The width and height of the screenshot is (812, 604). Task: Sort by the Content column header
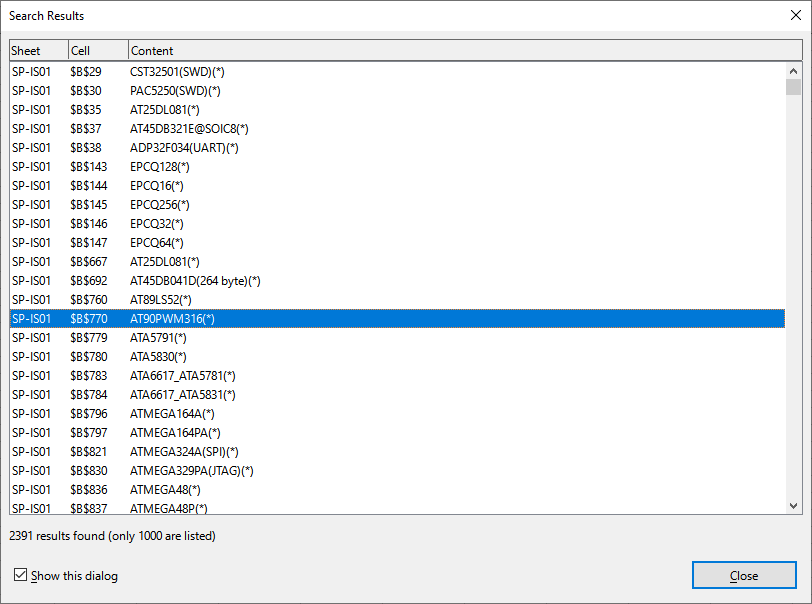click(465, 50)
